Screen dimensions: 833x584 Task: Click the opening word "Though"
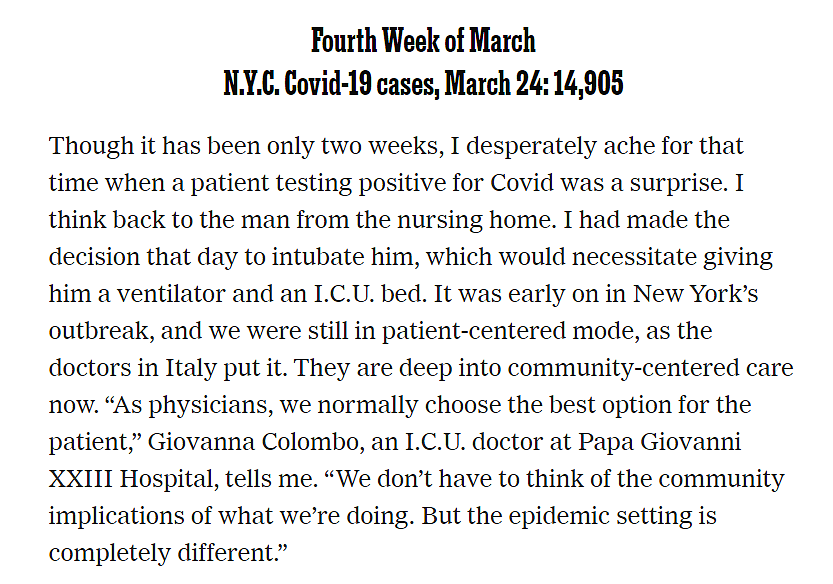coord(91,146)
